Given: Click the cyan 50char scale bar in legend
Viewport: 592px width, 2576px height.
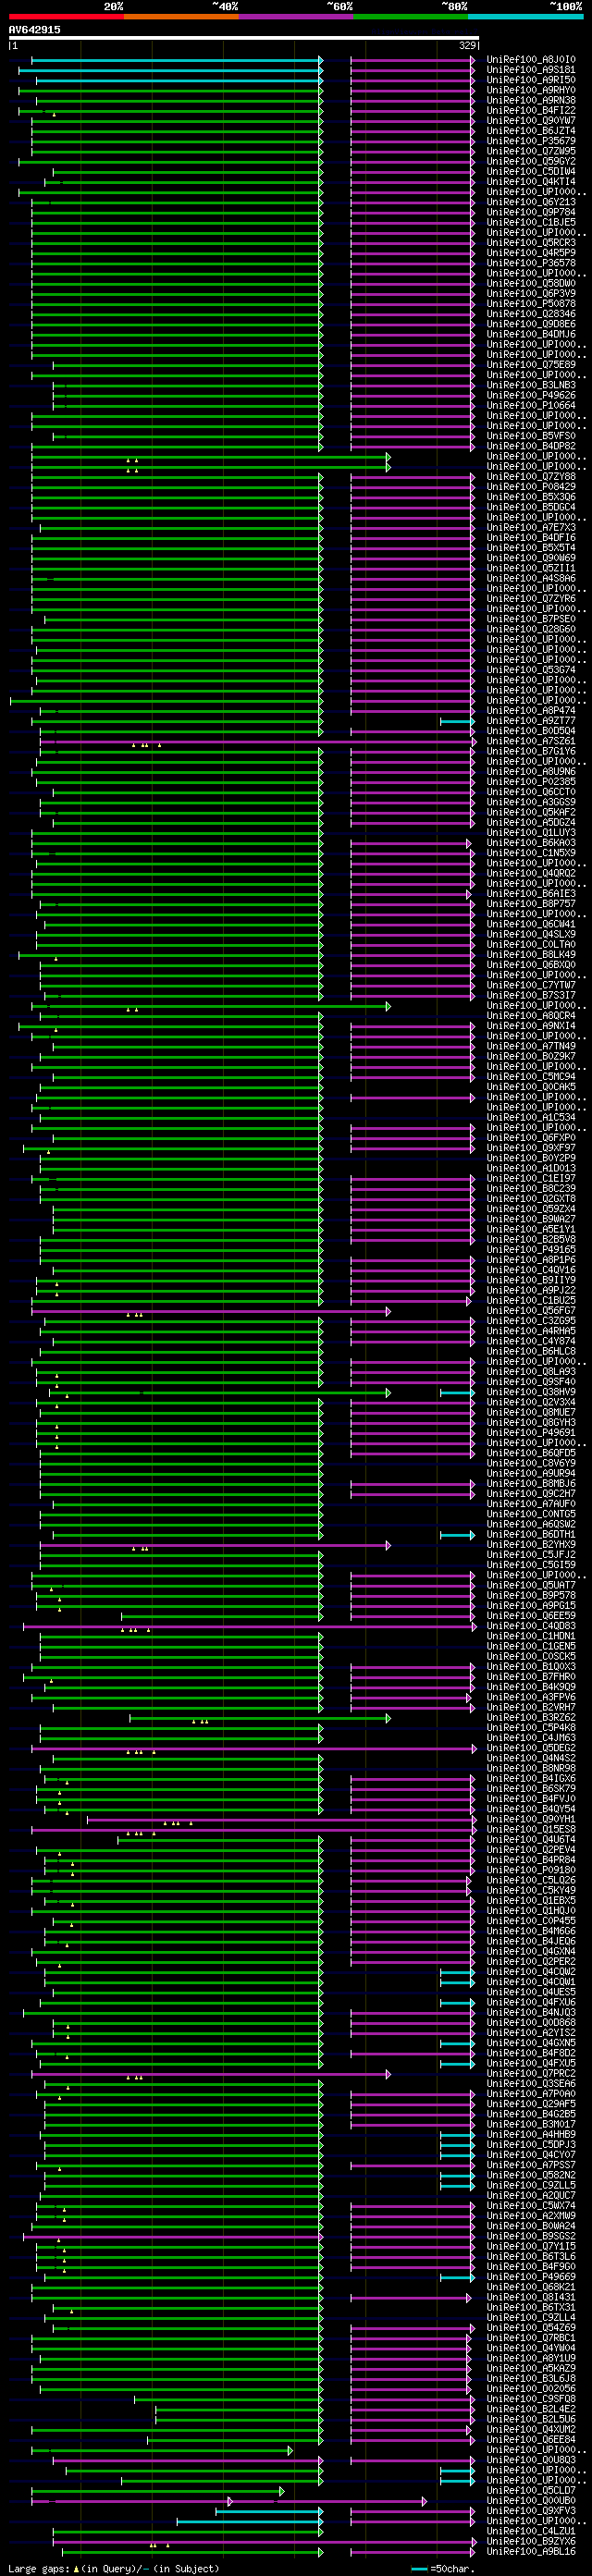Looking at the screenshot, I should pos(419,2568).
